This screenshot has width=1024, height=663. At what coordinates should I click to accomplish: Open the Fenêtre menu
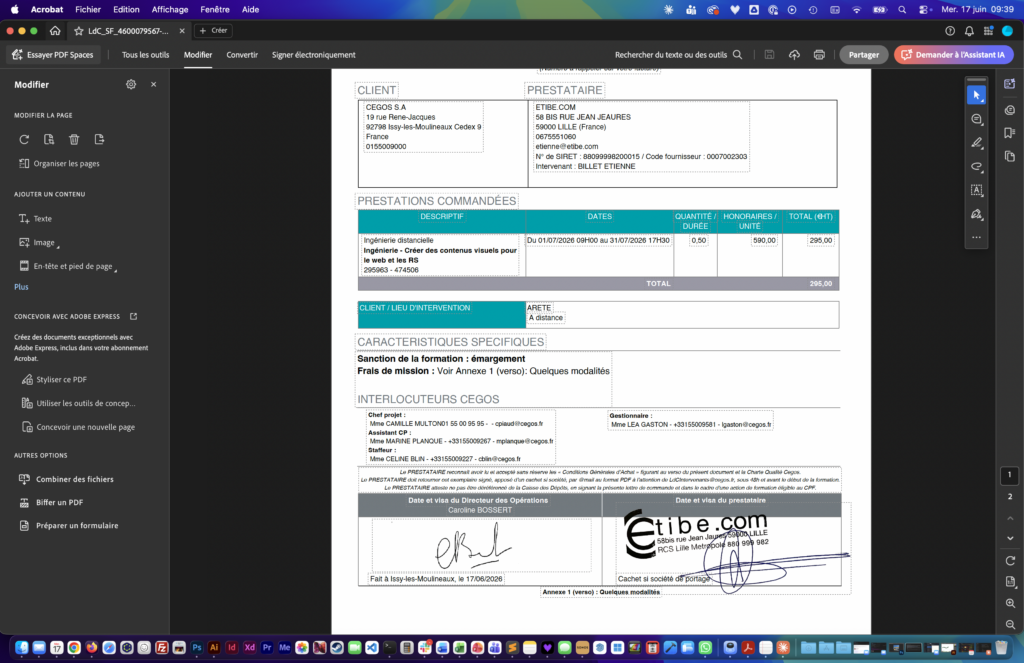[x=215, y=10]
